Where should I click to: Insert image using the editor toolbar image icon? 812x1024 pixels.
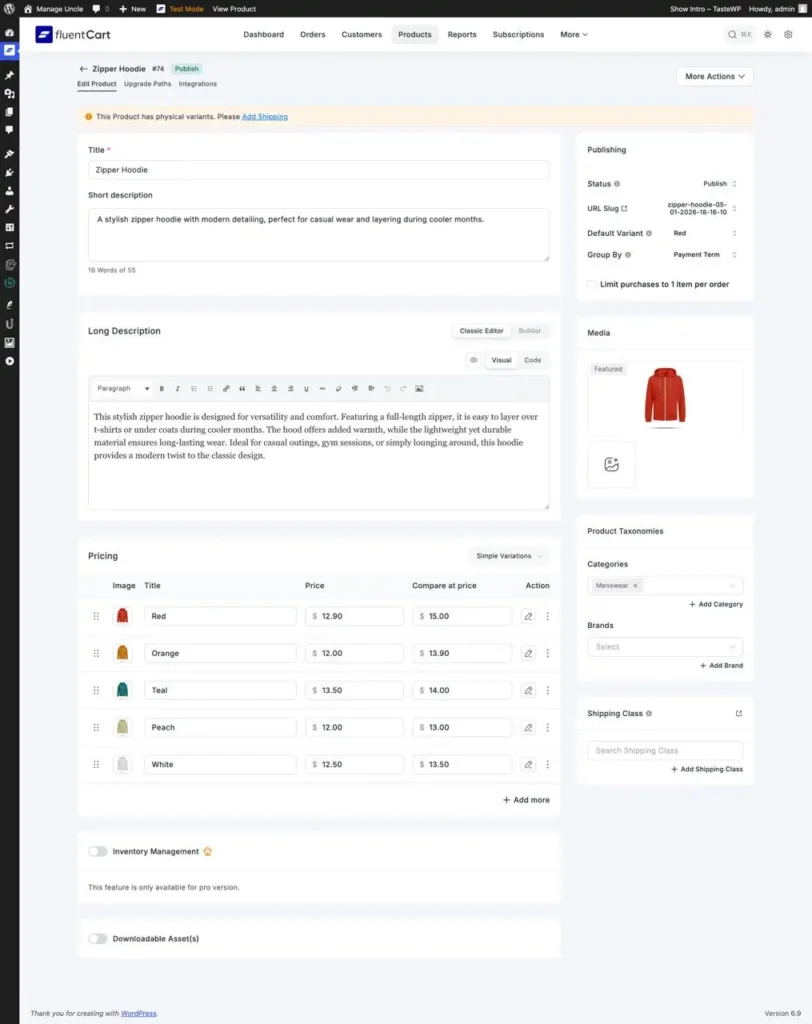pyautogui.click(x=419, y=388)
